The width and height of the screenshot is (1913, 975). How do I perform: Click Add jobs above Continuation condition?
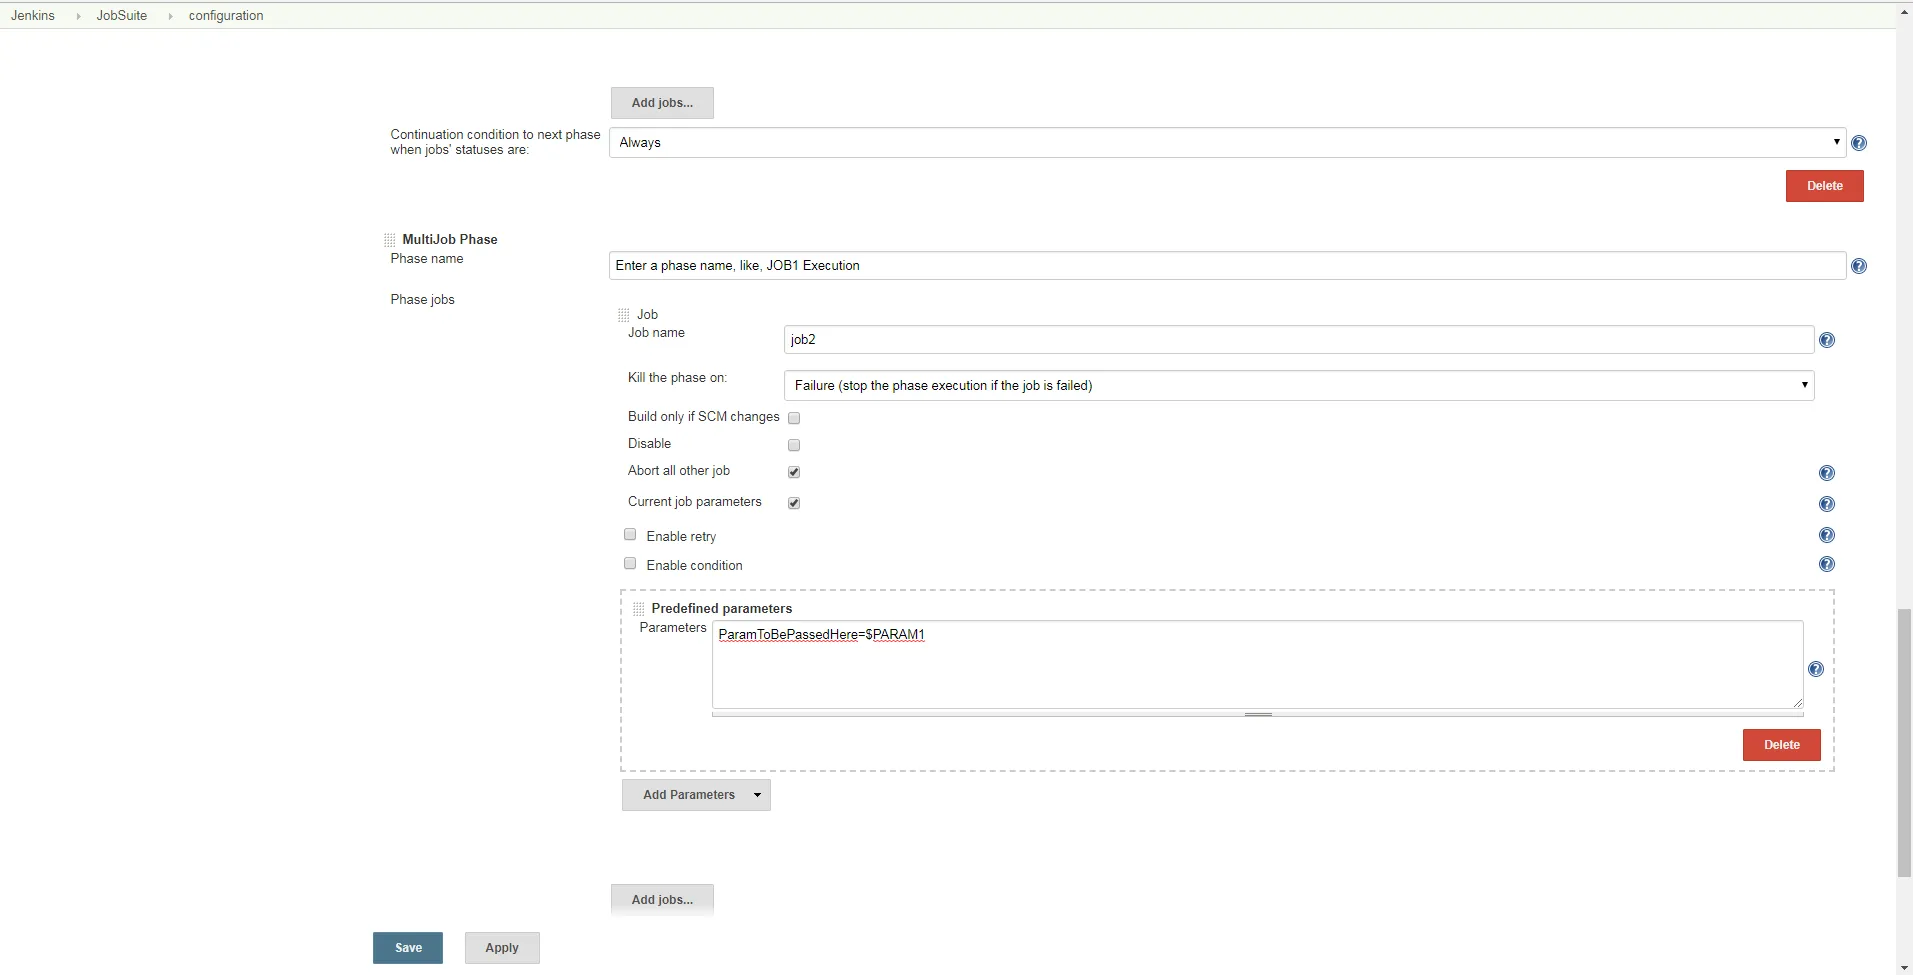662,103
